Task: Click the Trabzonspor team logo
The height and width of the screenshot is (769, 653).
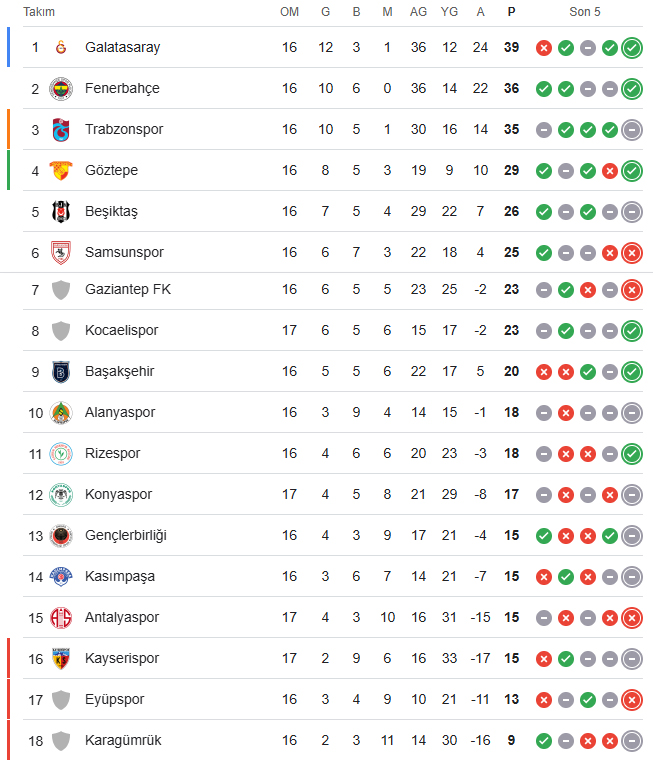Action: (61, 130)
